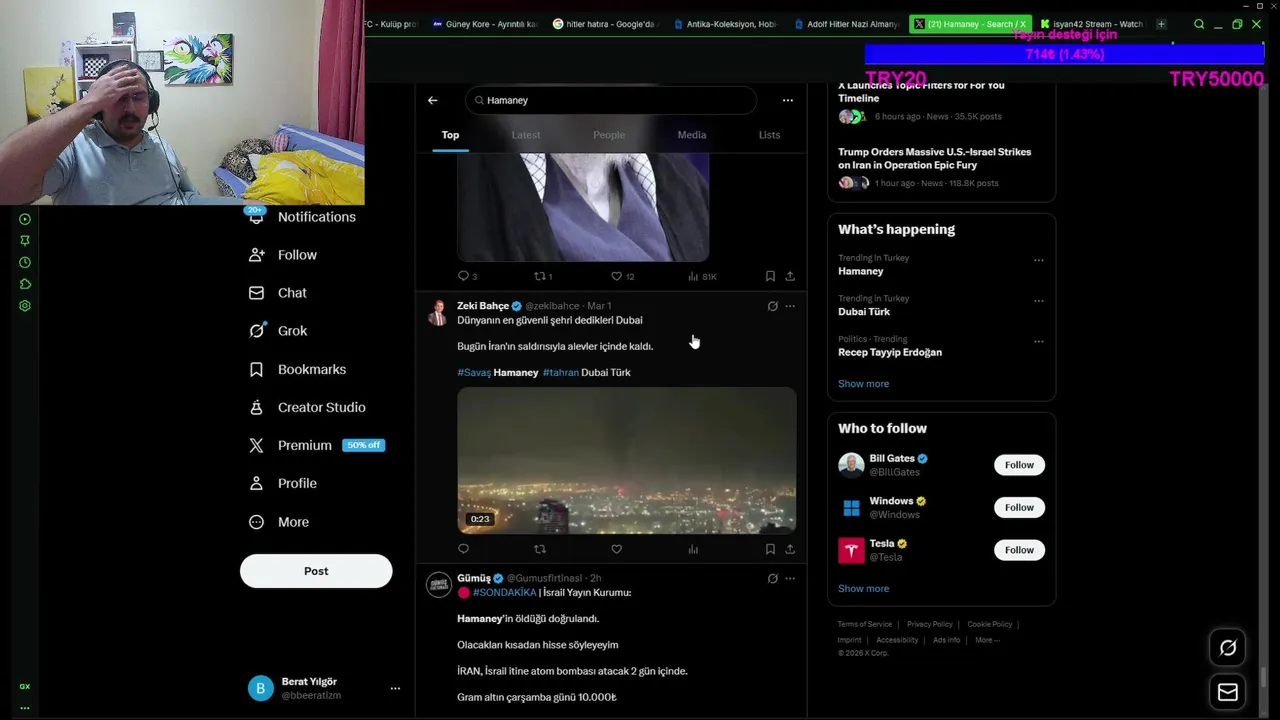Play the 0:23 Dubai night video
Viewport: 1280px width, 720px height.
point(627,461)
